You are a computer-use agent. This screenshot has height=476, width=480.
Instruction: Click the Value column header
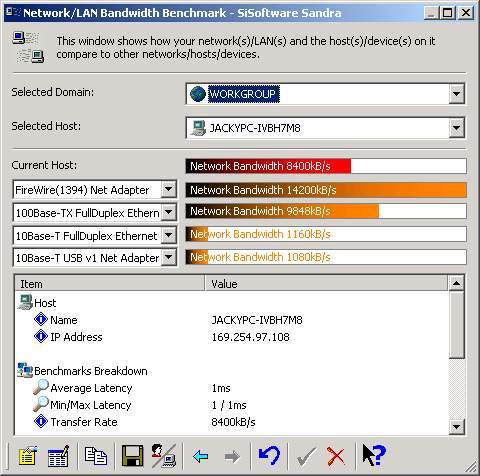click(x=326, y=284)
